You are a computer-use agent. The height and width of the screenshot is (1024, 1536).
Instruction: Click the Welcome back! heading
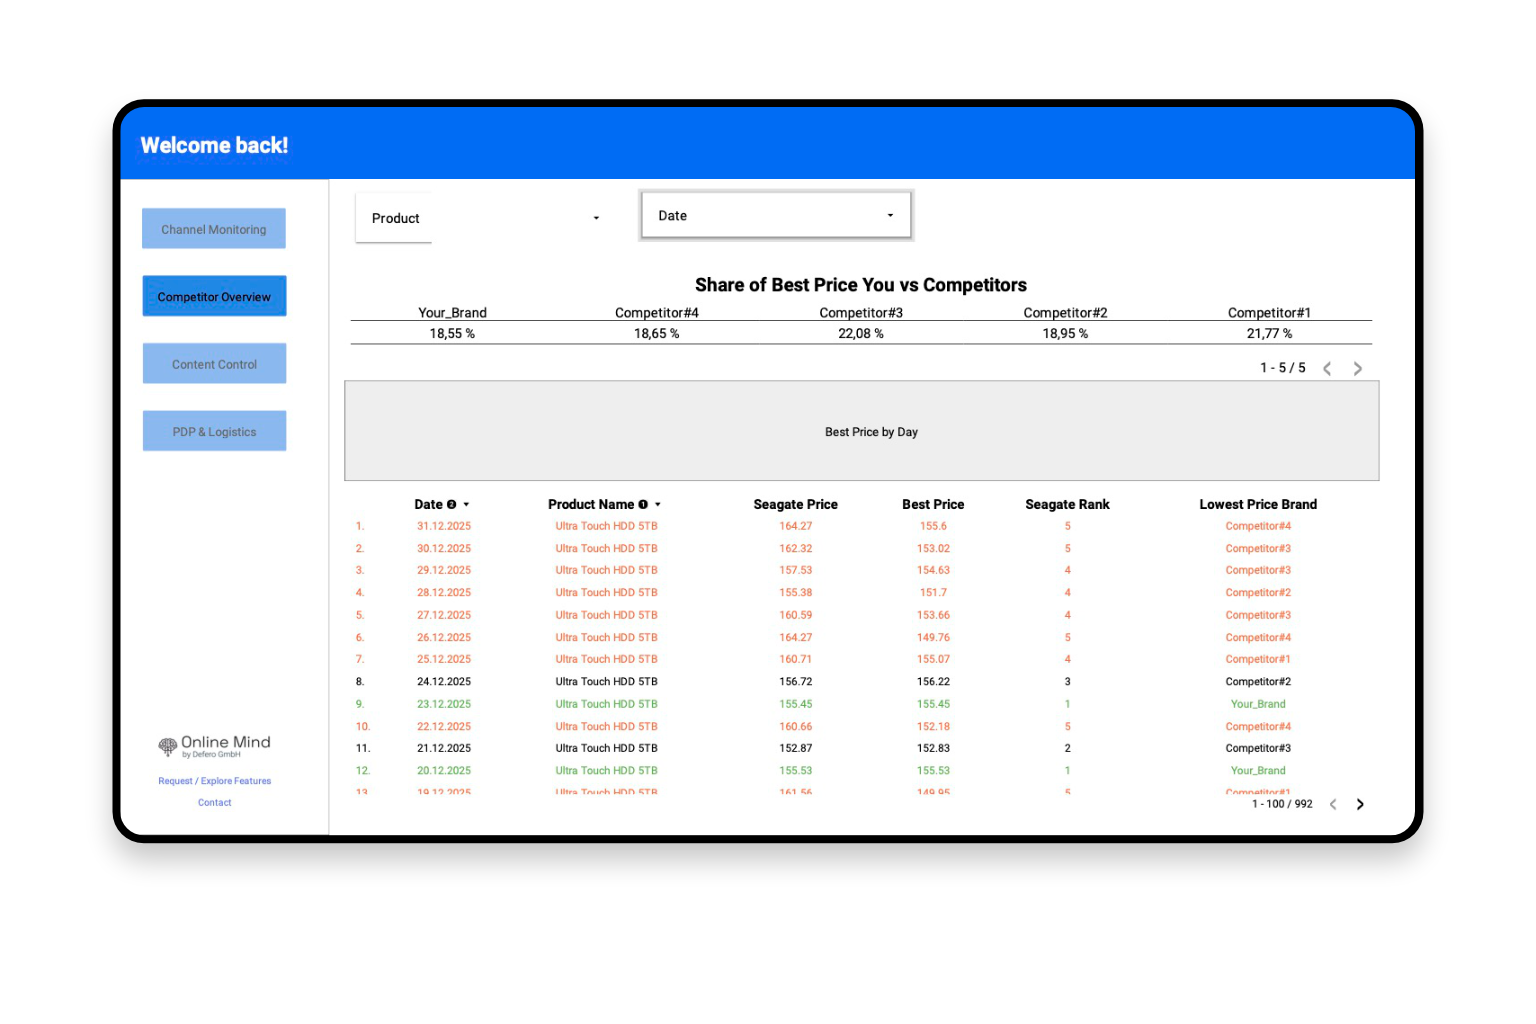tap(214, 145)
